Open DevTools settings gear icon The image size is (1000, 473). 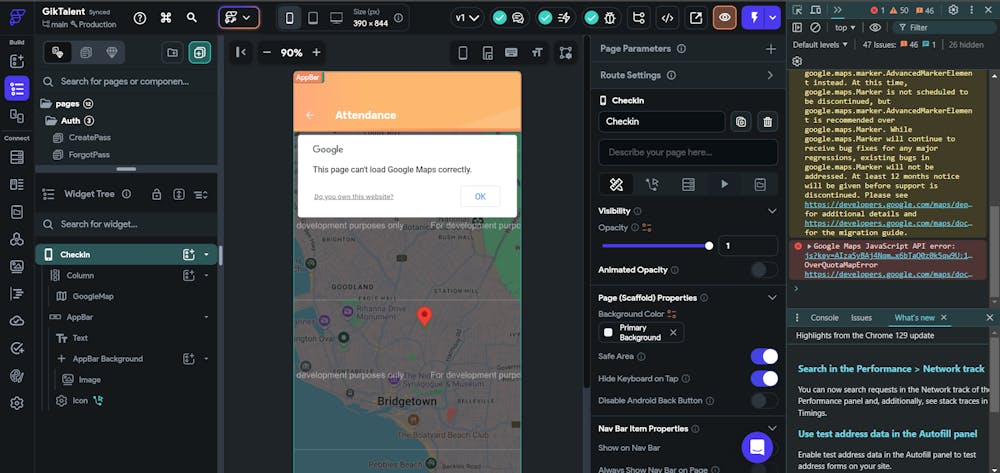click(953, 10)
